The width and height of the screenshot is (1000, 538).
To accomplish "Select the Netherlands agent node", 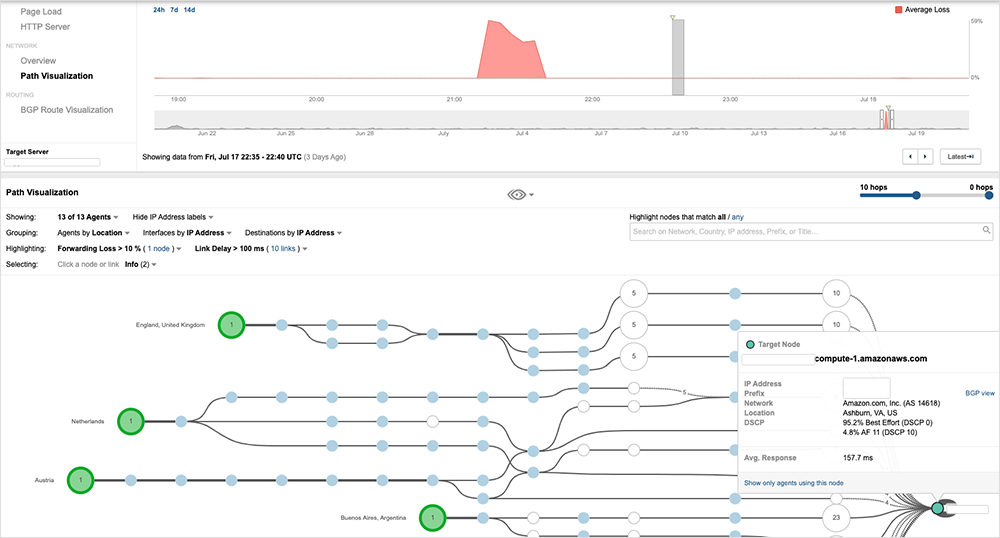I will click(130, 422).
